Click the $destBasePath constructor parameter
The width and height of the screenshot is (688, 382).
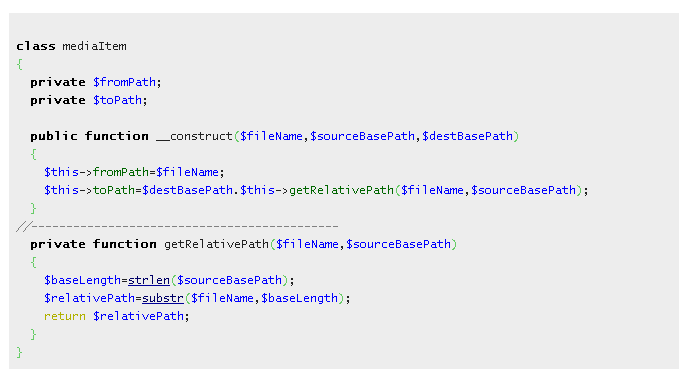[x=467, y=136]
